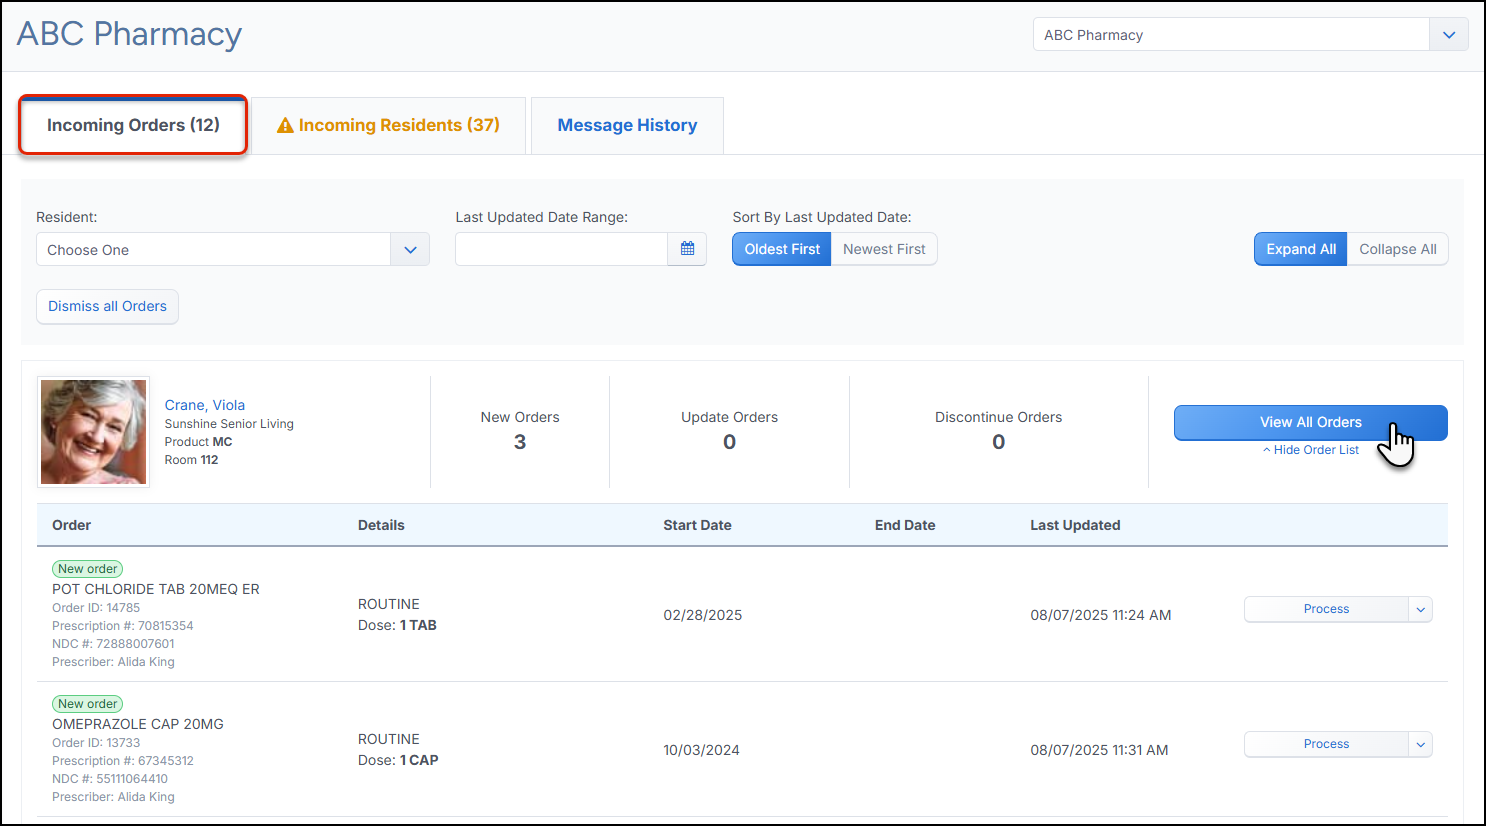
Task: Click the warning icon on Incoming Residents tab
Action: tap(285, 125)
